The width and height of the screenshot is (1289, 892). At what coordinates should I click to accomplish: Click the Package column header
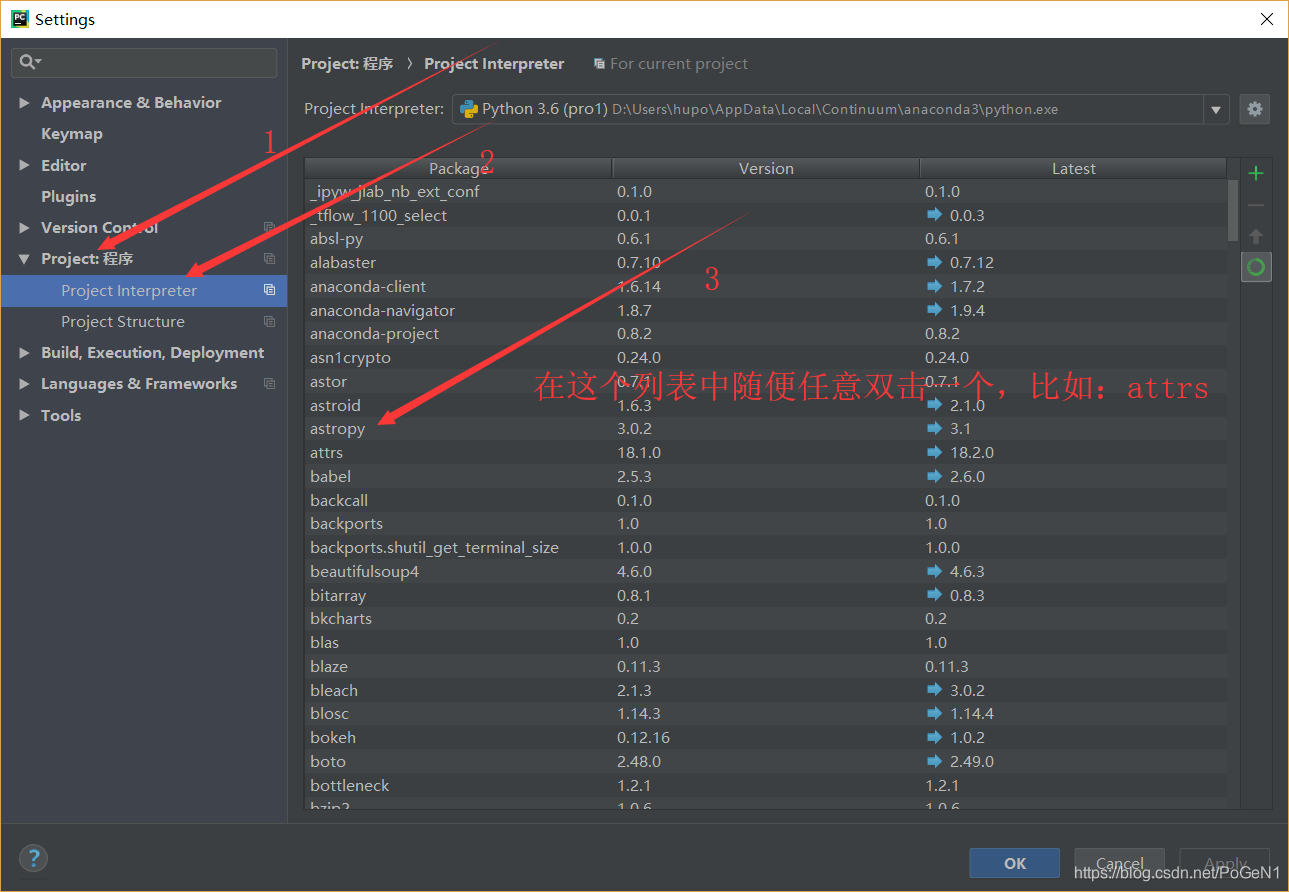(x=458, y=168)
